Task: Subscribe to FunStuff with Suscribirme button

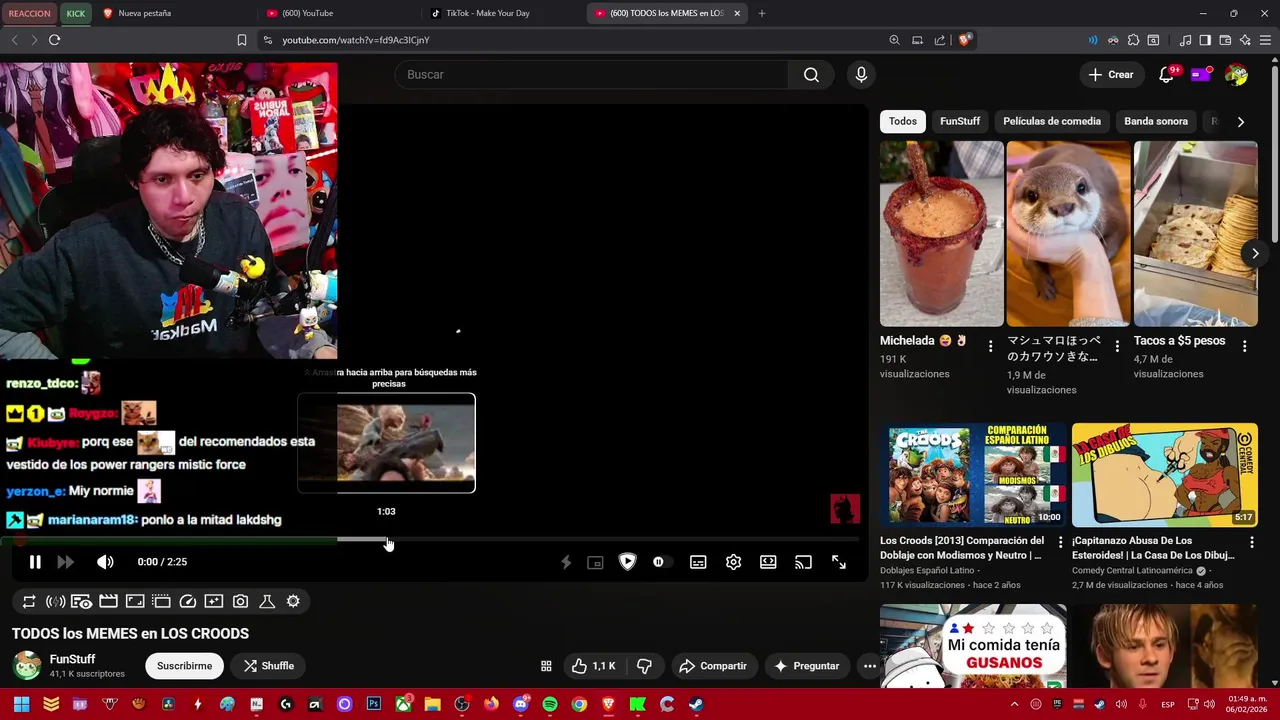Action: (x=185, y=666)
